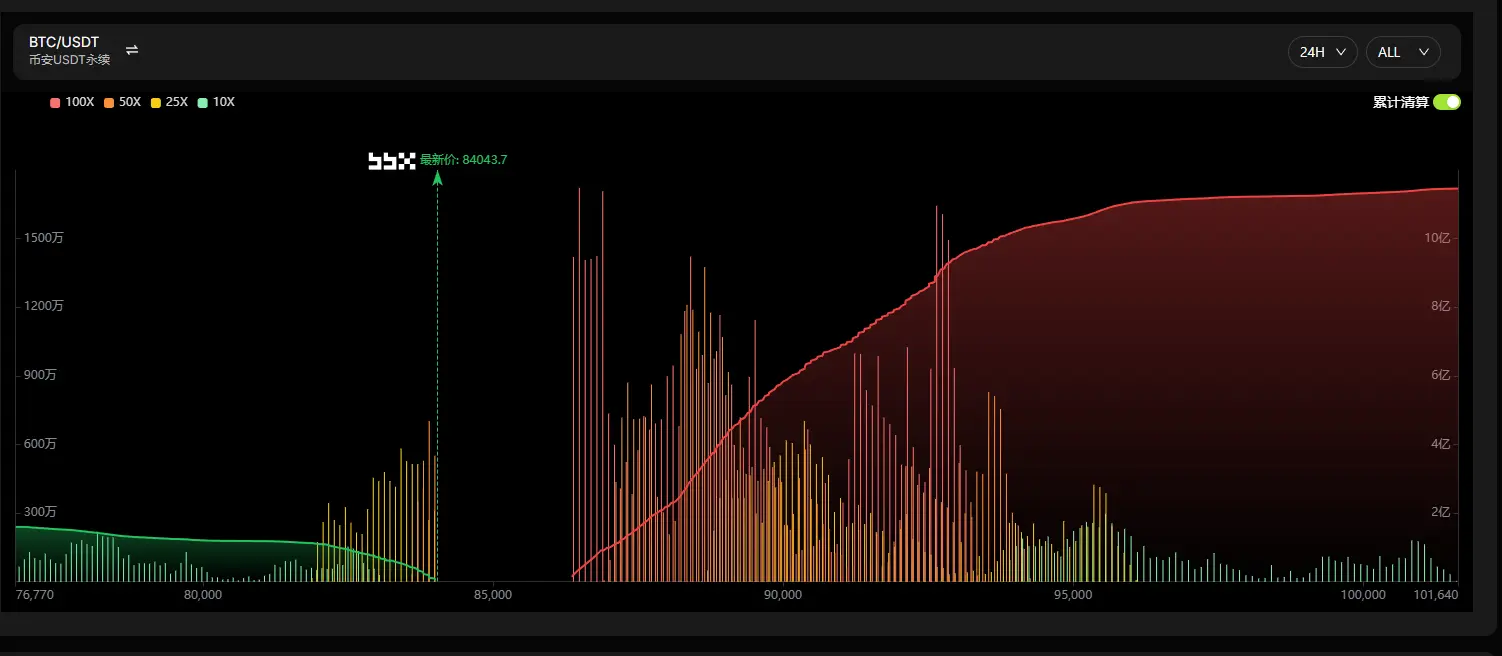Toggle the 累计清算 switch off

point(1447,102)
